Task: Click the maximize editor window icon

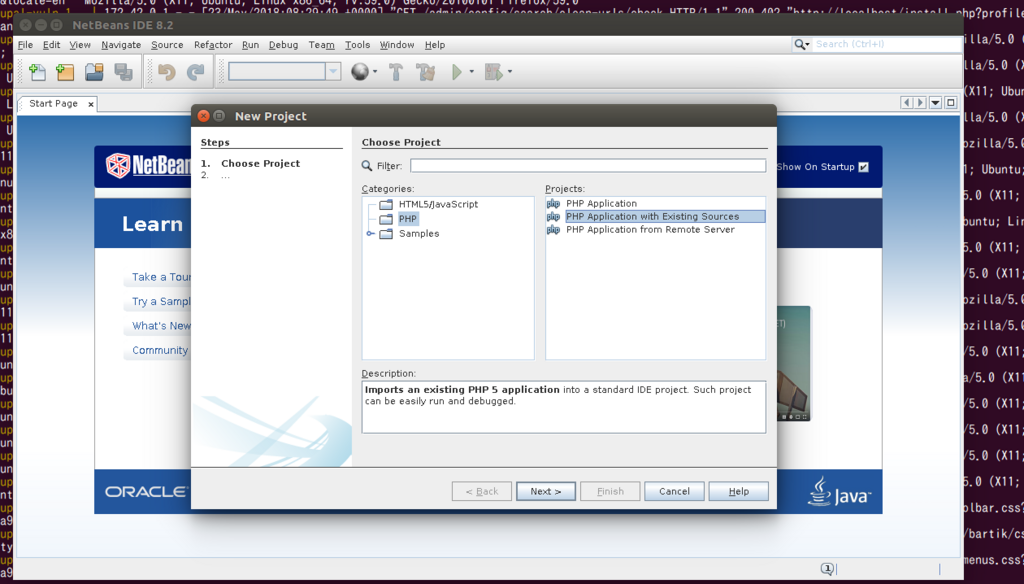Action: tap(951, 103)
